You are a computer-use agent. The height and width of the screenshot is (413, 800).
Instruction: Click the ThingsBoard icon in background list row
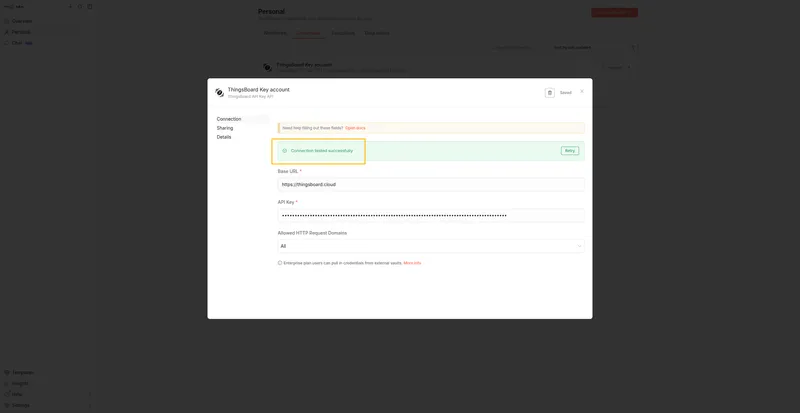tap(267, 67)
